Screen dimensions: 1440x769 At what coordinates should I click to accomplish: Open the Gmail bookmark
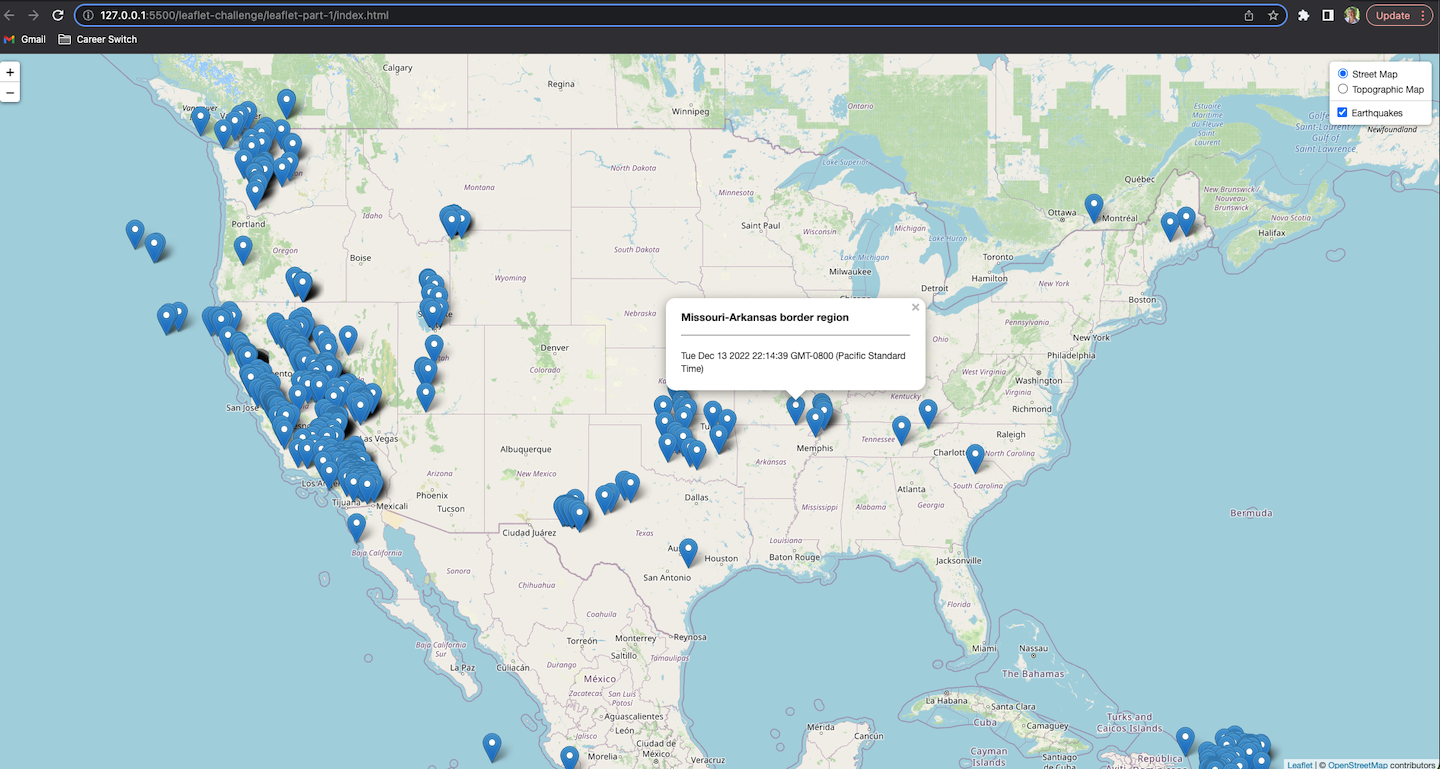click(25, 39)
